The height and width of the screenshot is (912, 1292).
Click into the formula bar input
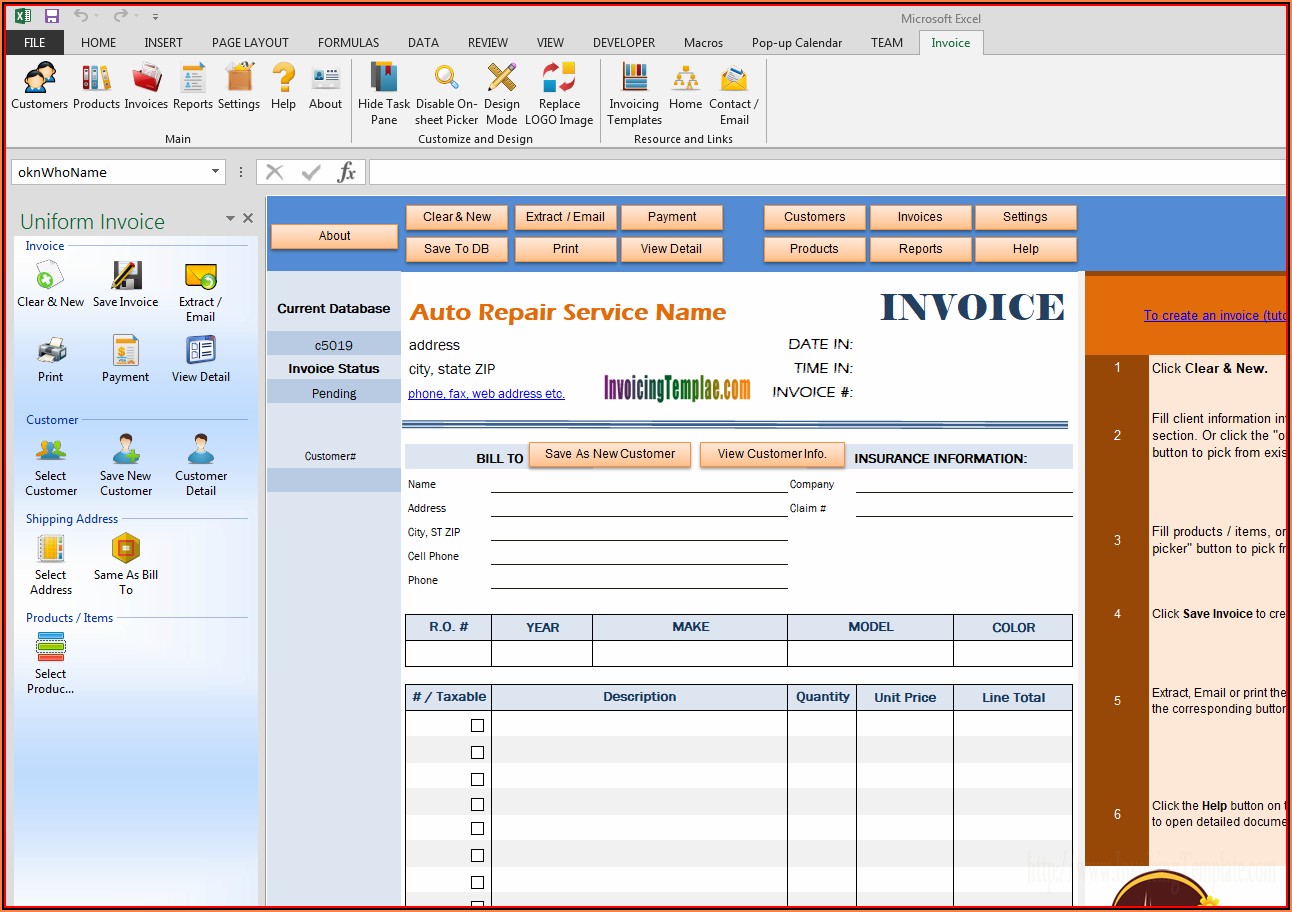pos(825,172)
